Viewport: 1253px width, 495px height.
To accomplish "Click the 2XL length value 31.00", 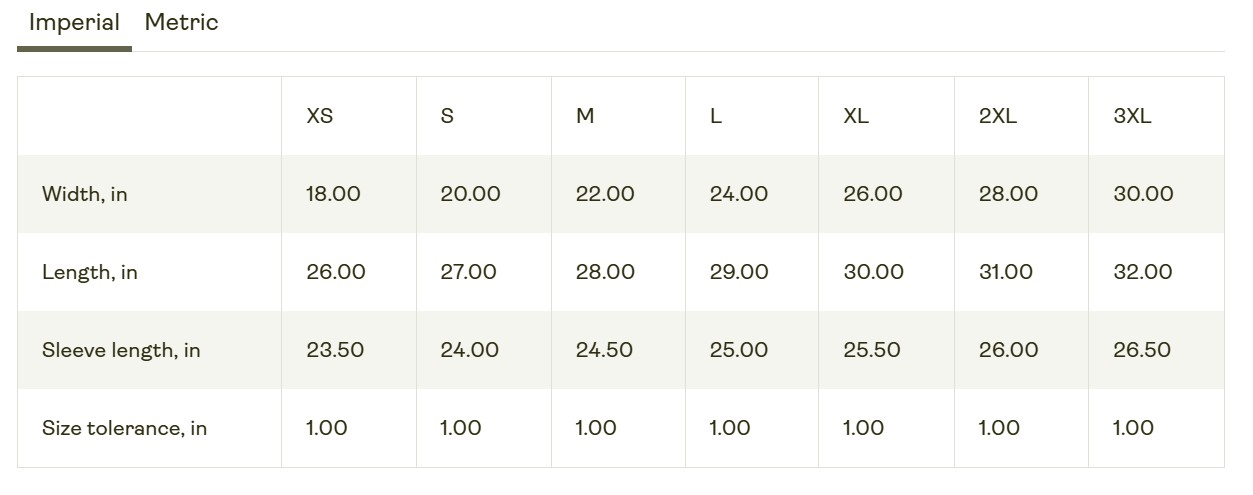I will tap(1008, 272).
